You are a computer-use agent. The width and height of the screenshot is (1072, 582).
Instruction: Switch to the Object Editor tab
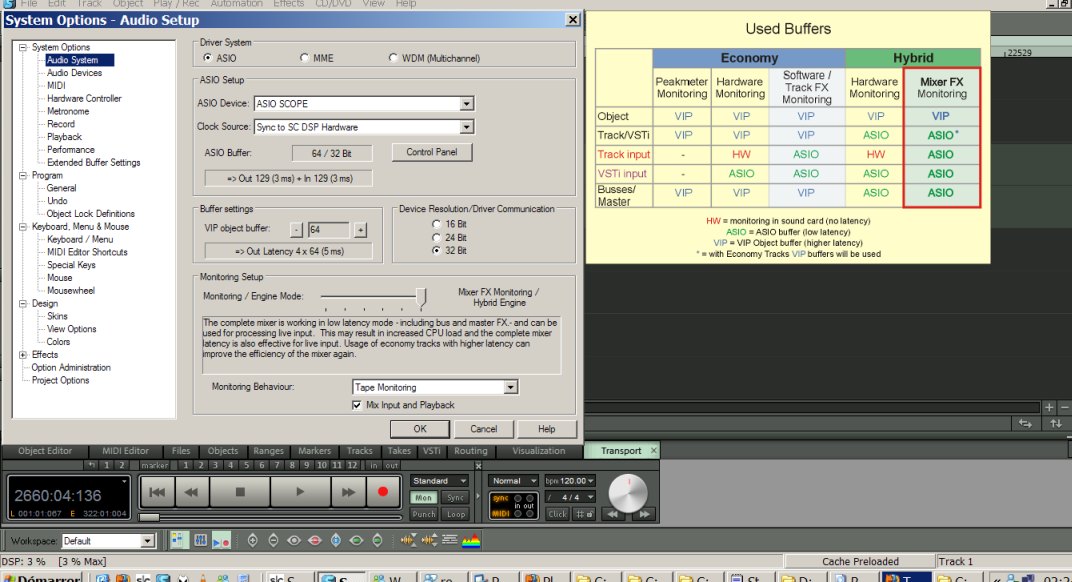[x=44, y=451]
